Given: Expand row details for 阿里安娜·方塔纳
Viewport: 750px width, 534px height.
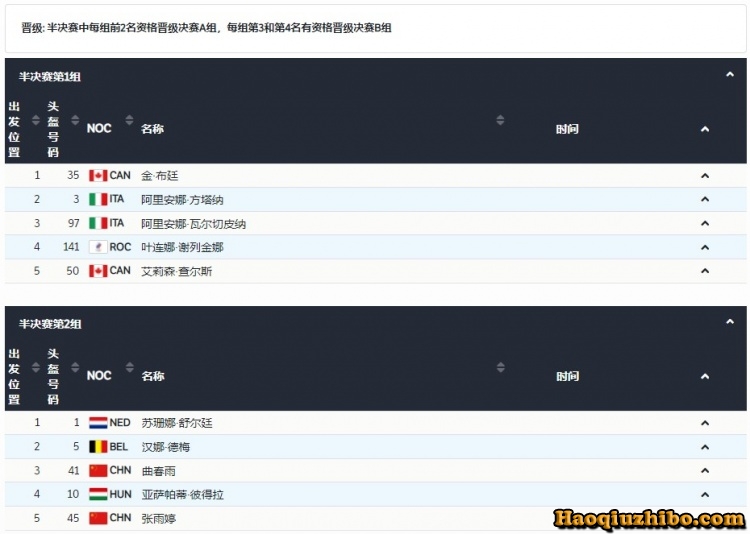Looking at the screenshot, I should [705, 199].
